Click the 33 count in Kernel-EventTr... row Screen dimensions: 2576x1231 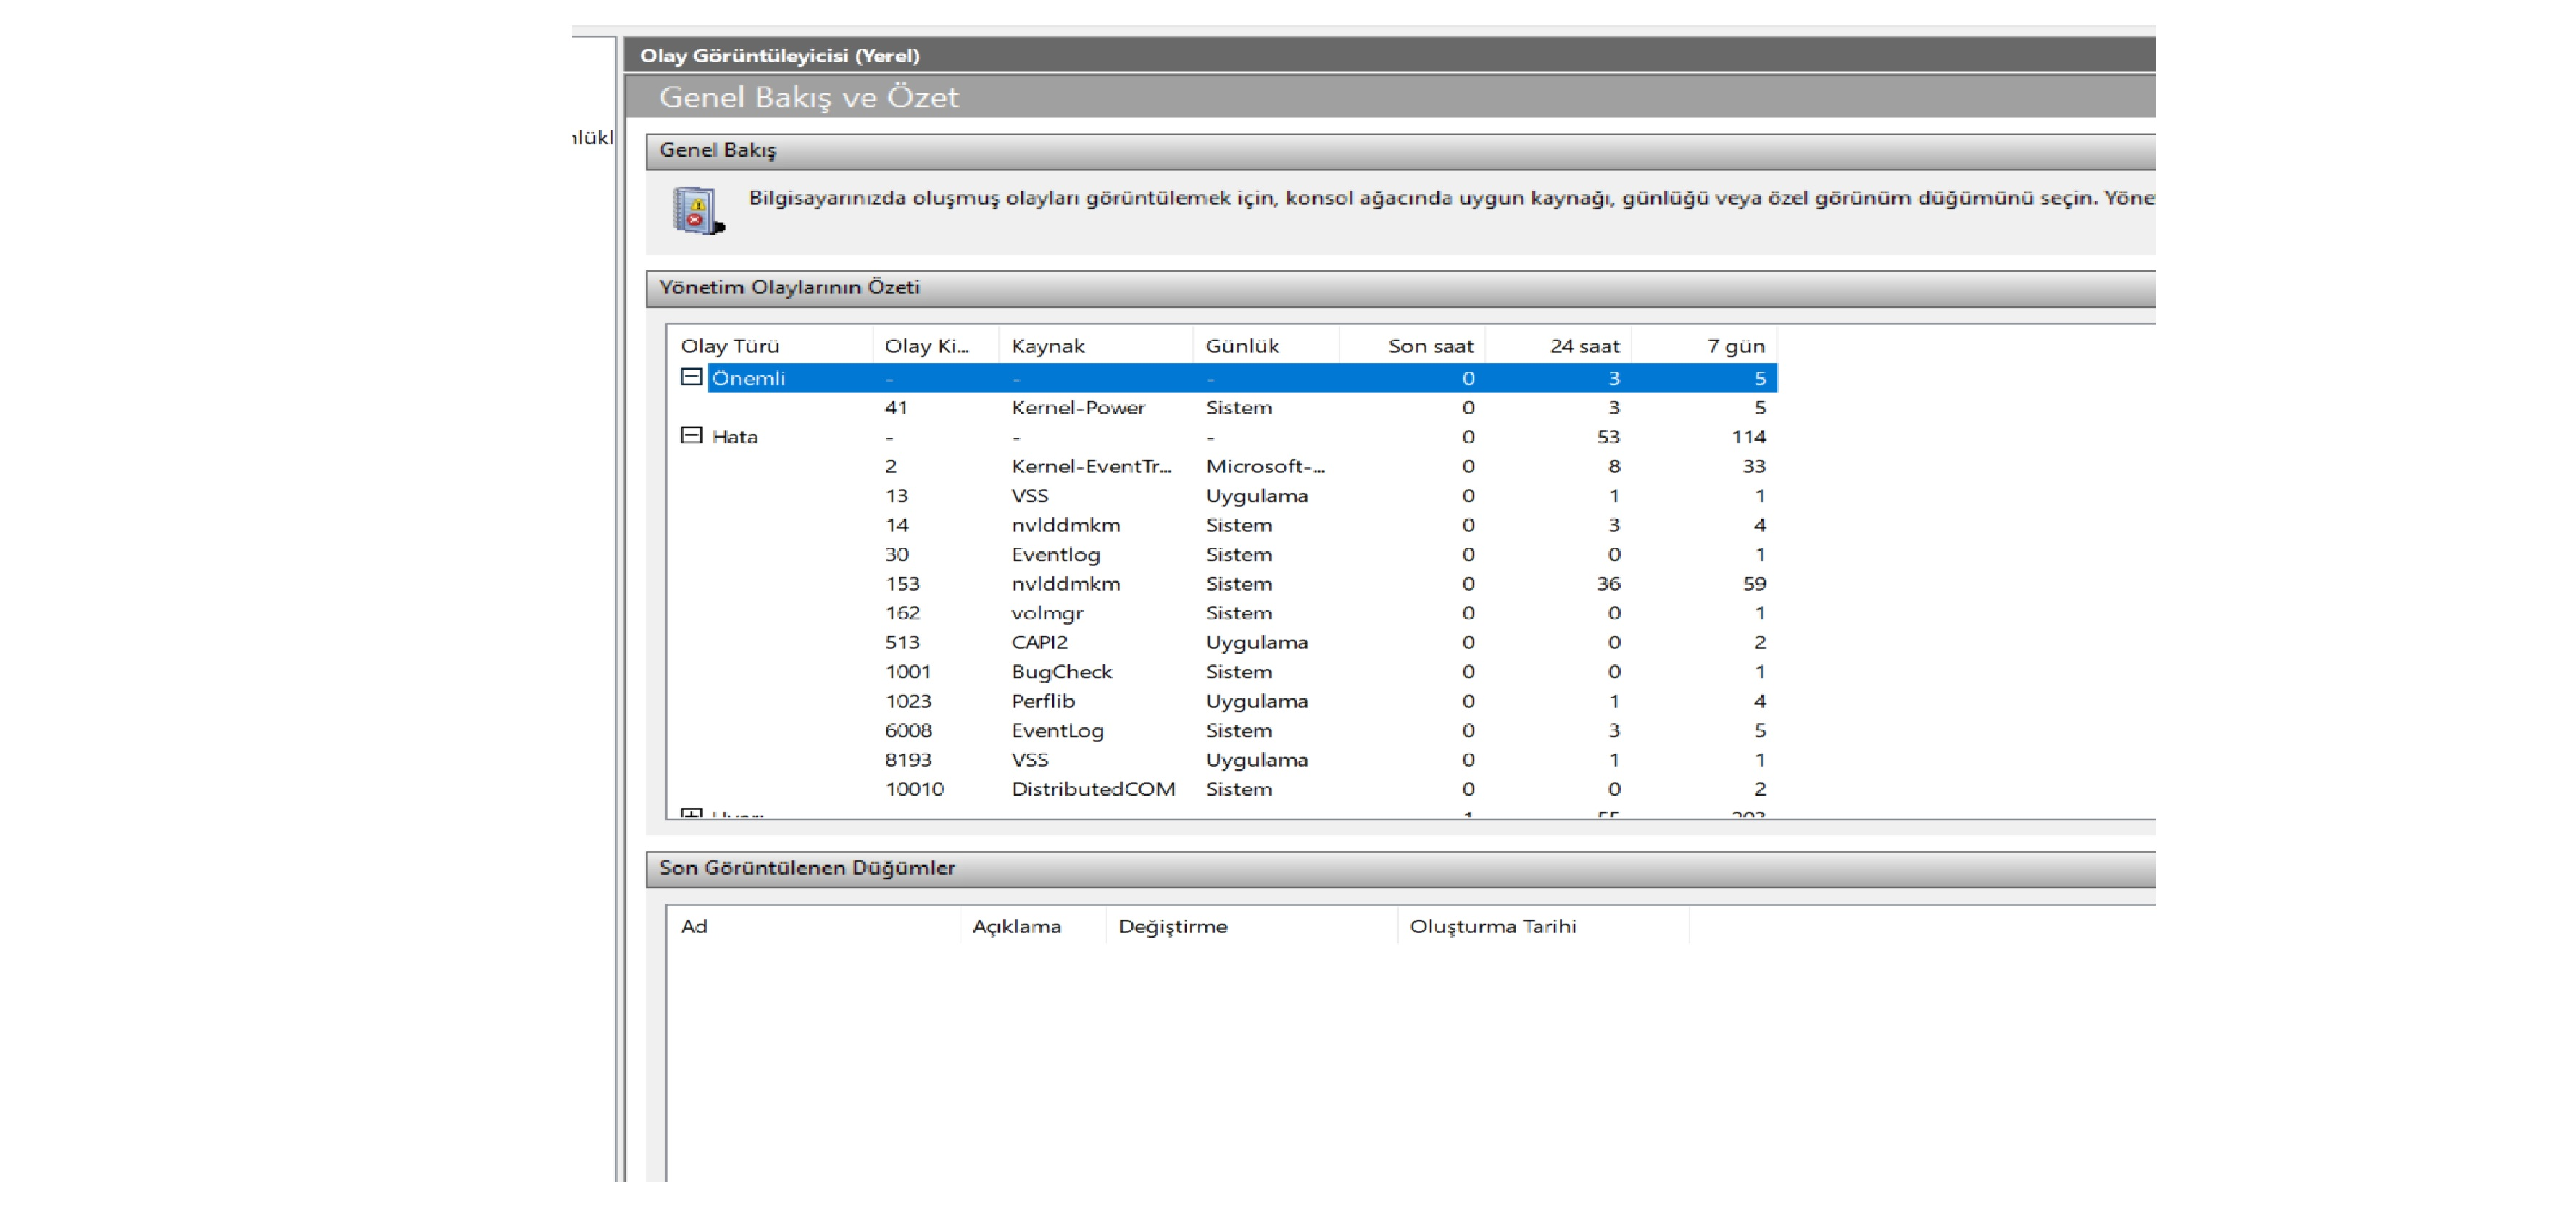point(1754,466)
